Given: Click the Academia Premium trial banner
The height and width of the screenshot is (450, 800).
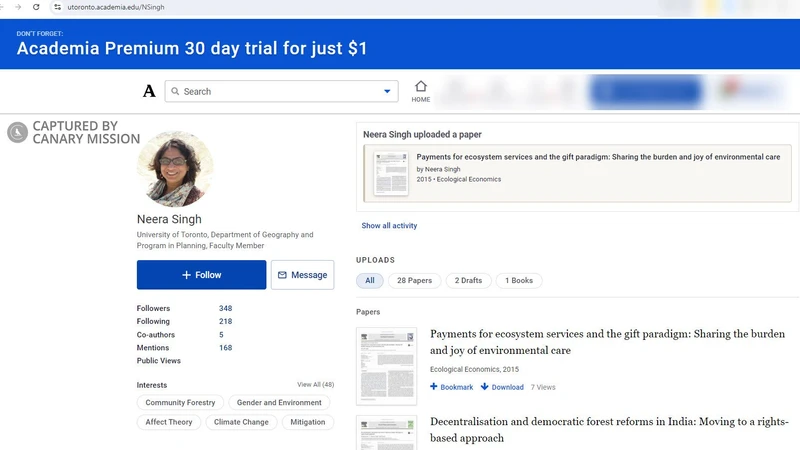Looking at the screenshot, I should tap(400, 44).
